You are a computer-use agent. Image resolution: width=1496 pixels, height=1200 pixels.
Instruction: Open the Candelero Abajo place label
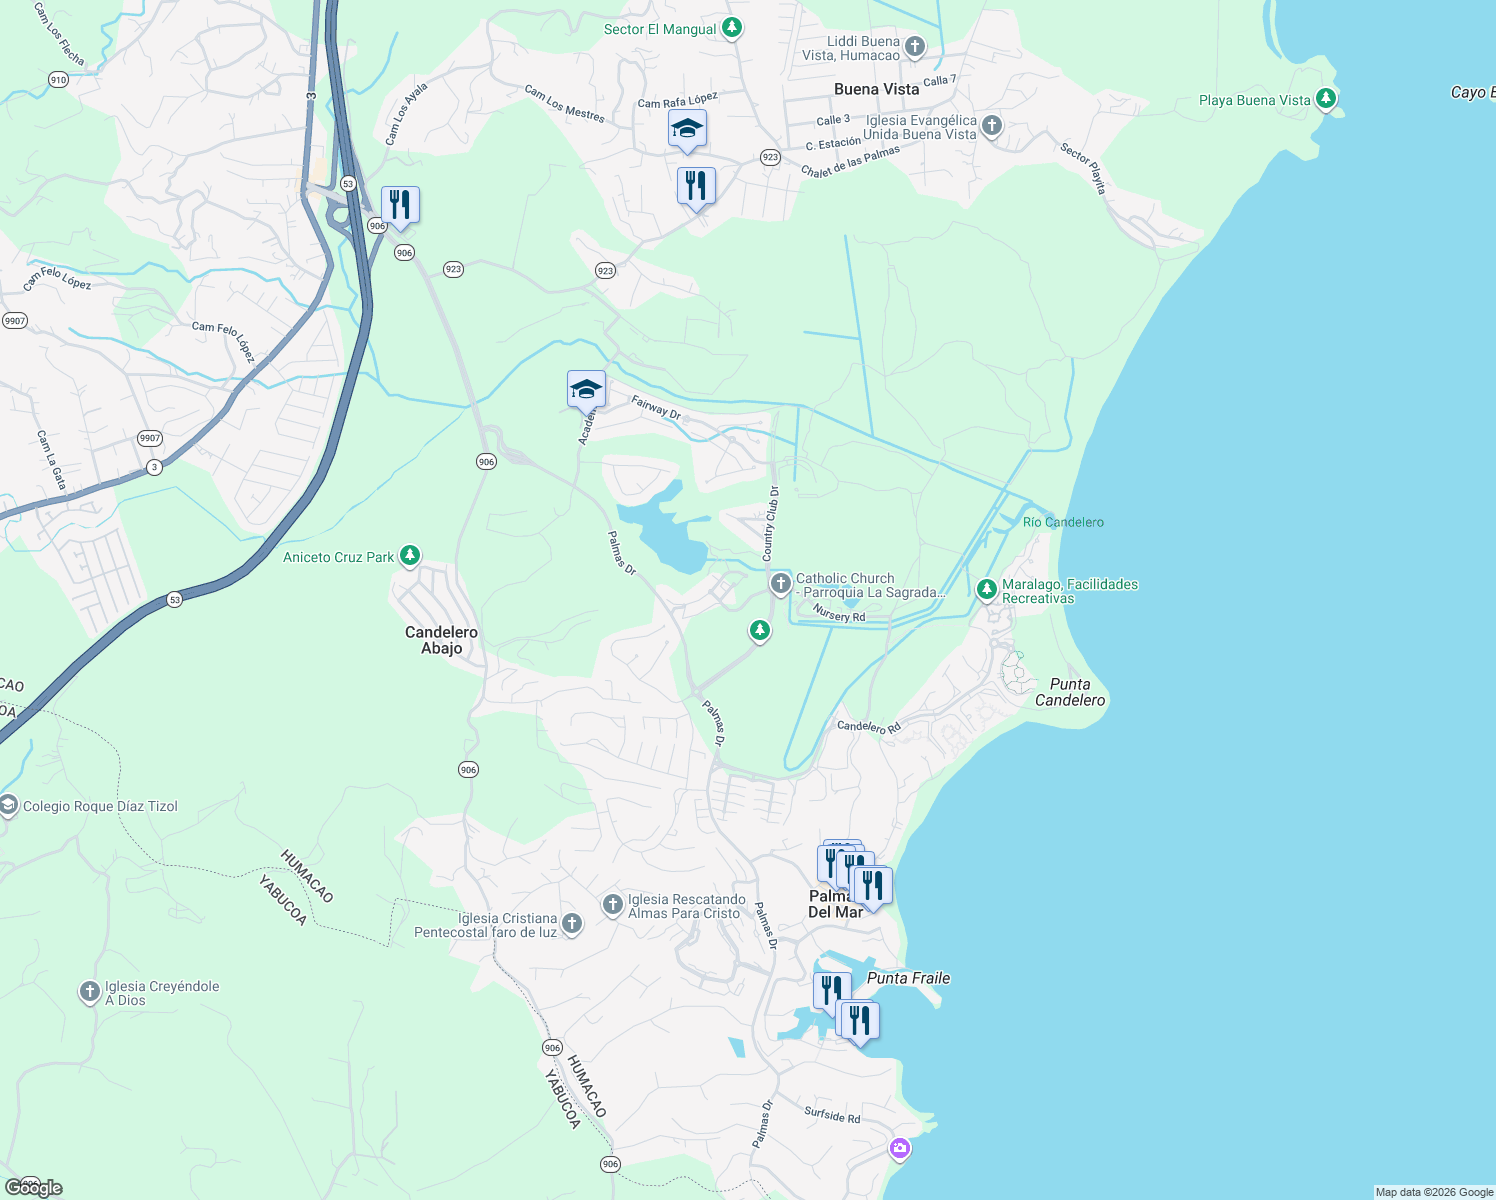coord(440,640)
